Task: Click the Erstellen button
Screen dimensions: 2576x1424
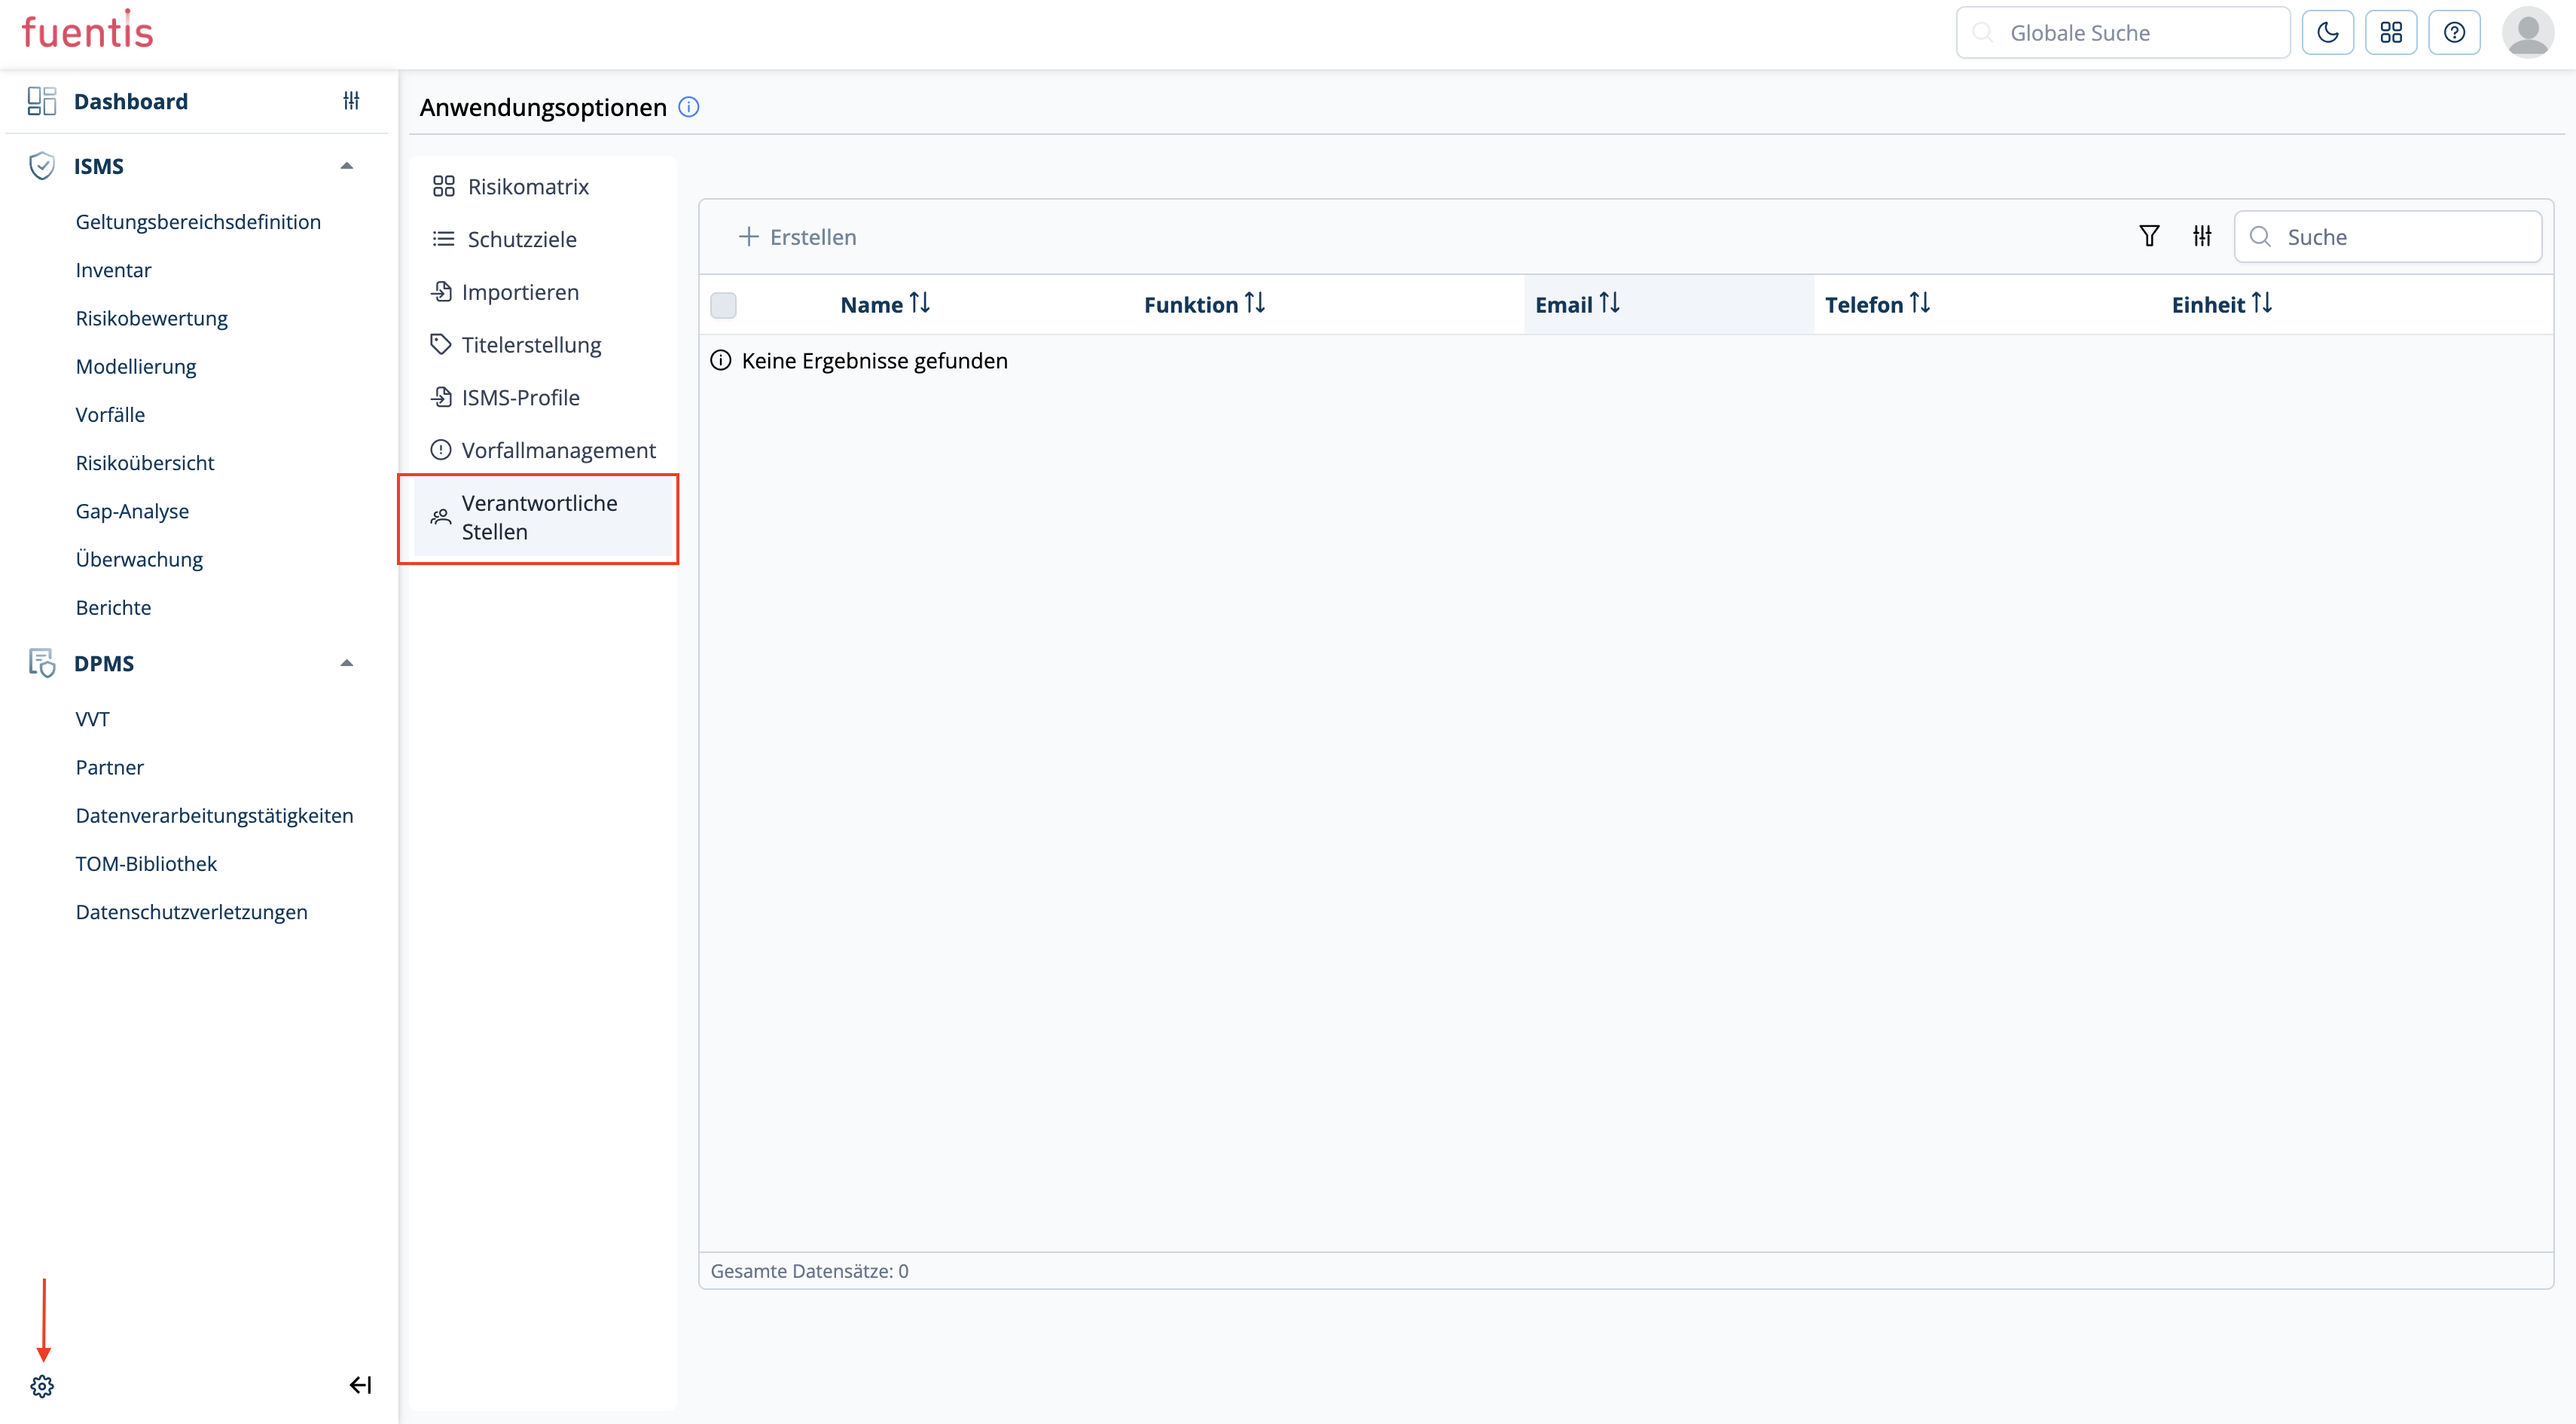Action: coord(798,237)
